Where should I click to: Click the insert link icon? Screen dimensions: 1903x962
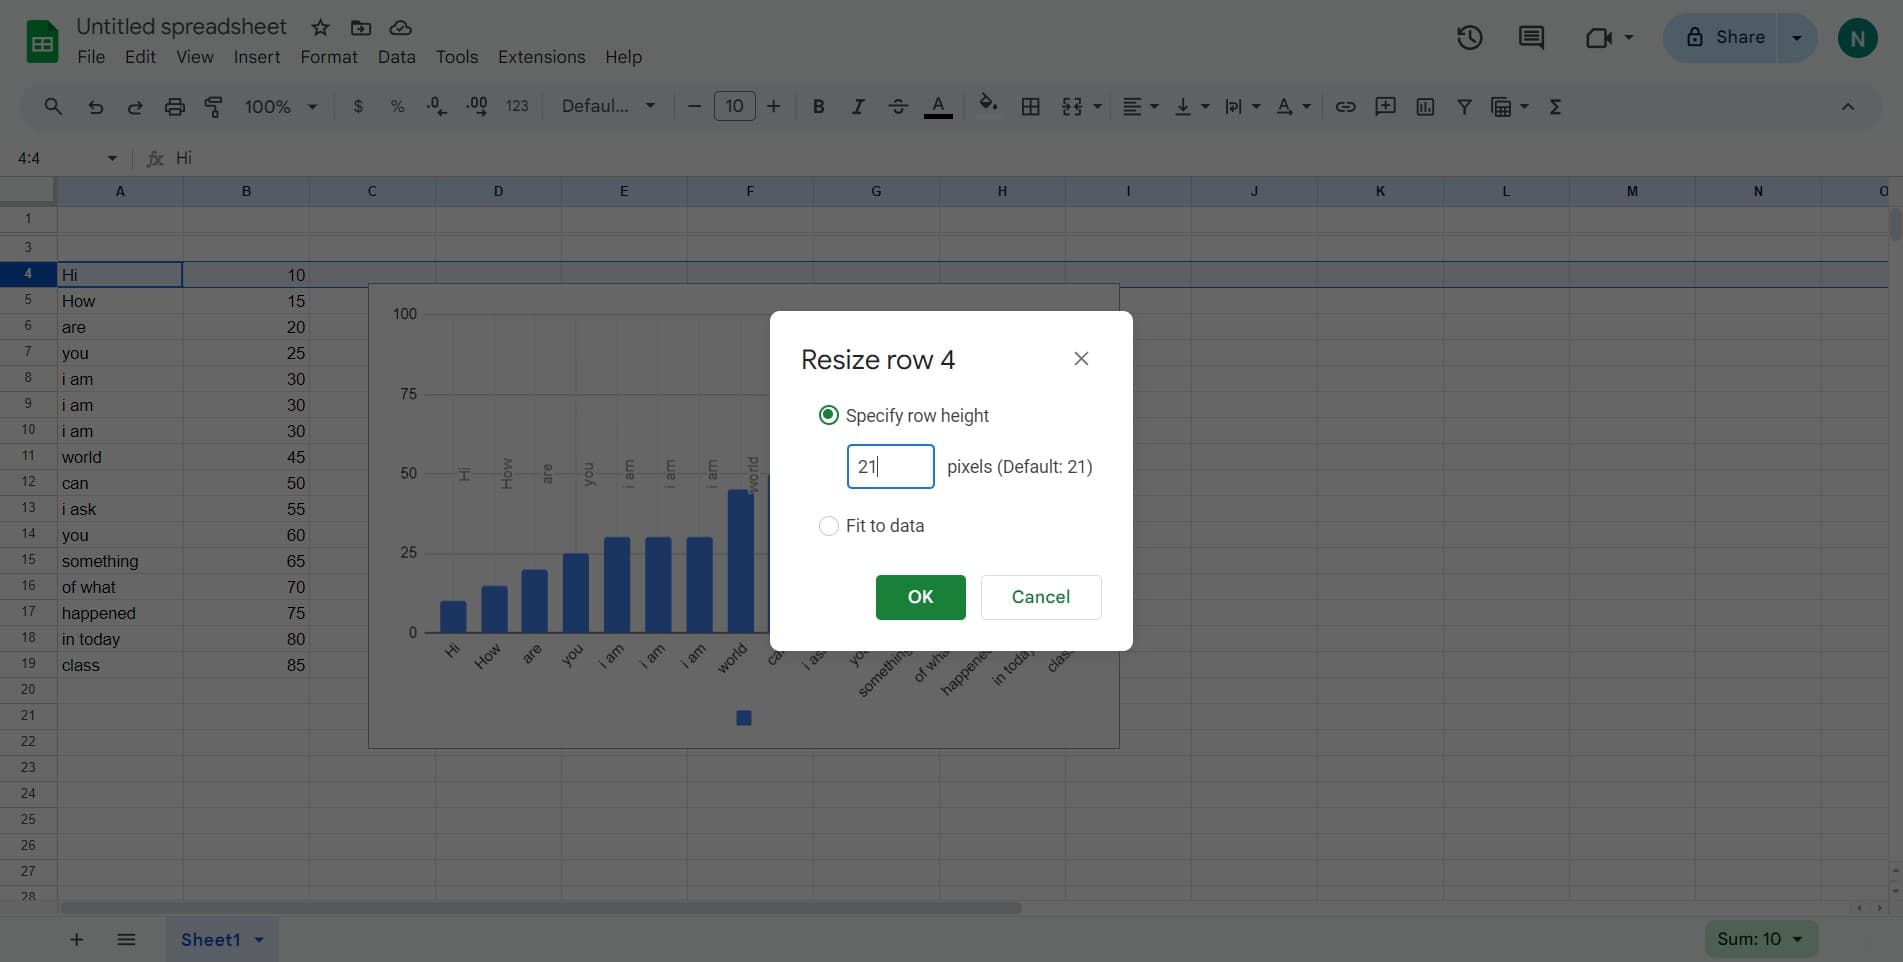[x=1346, y=107]
